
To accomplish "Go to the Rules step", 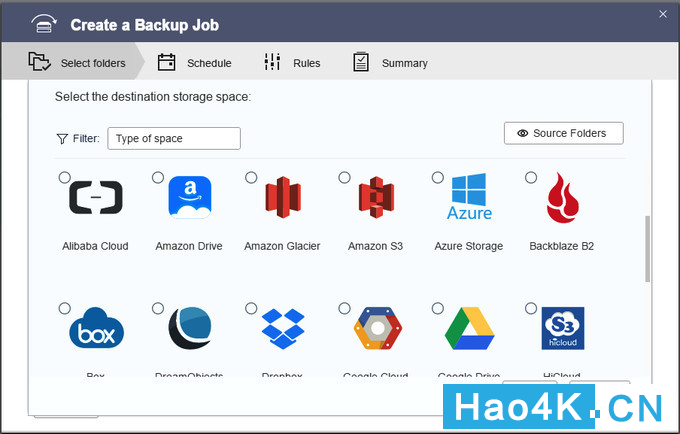I will point(292,62).
